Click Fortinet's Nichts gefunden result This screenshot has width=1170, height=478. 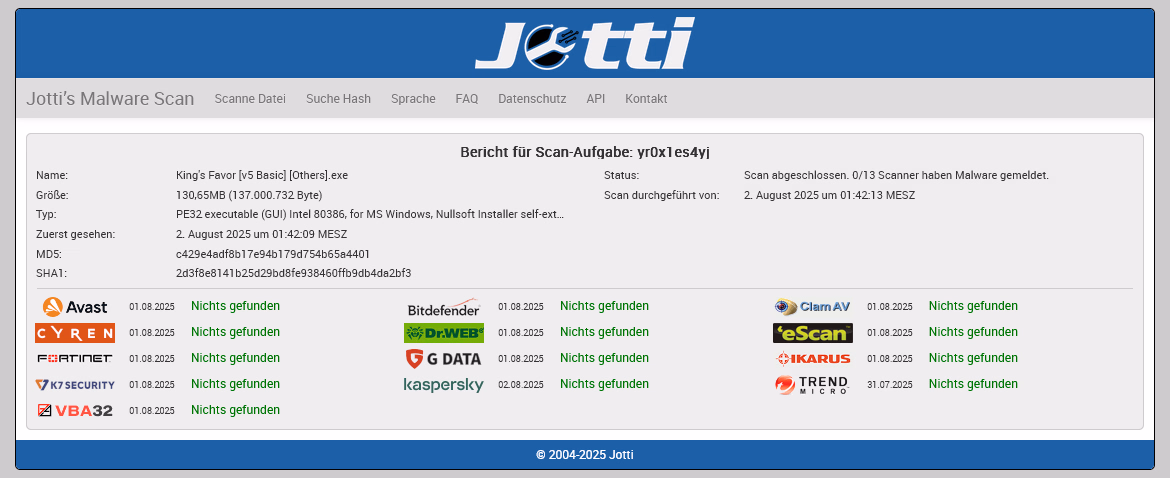click(236, 358)
